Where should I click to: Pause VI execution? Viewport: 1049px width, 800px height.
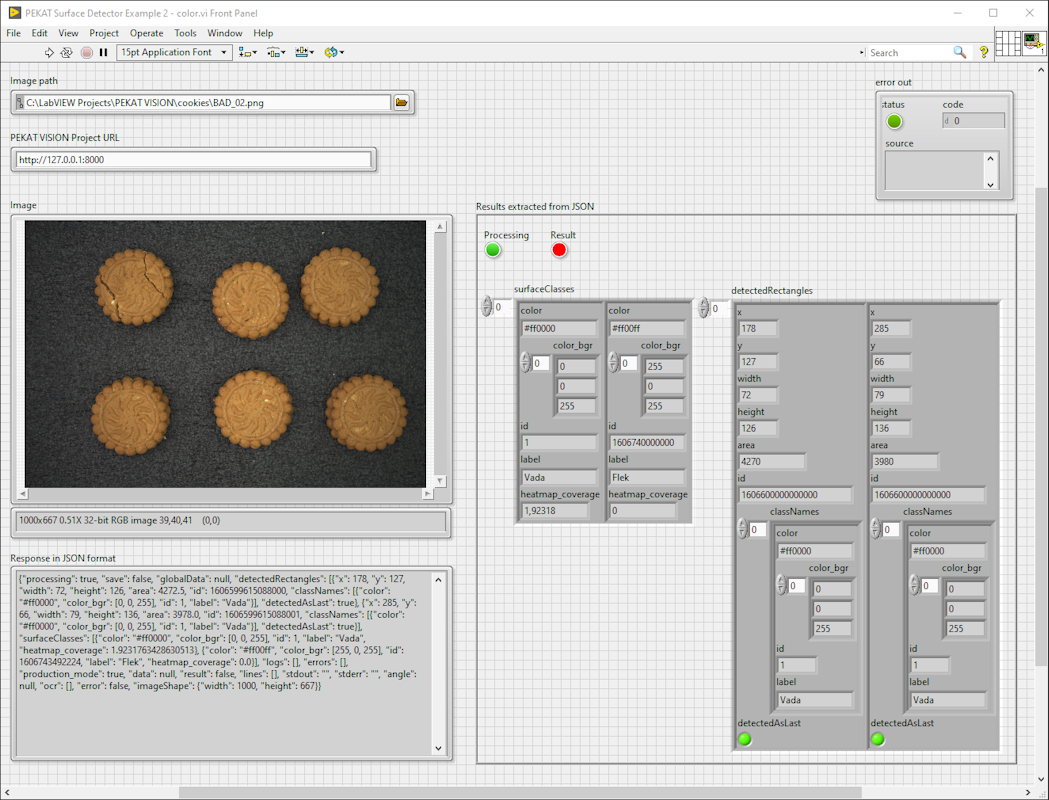point(103,52)
